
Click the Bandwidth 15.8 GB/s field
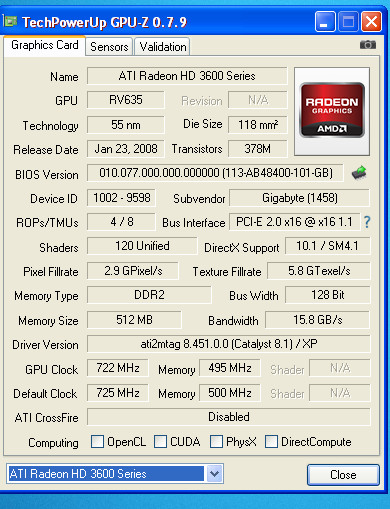(x=318, y=320)
